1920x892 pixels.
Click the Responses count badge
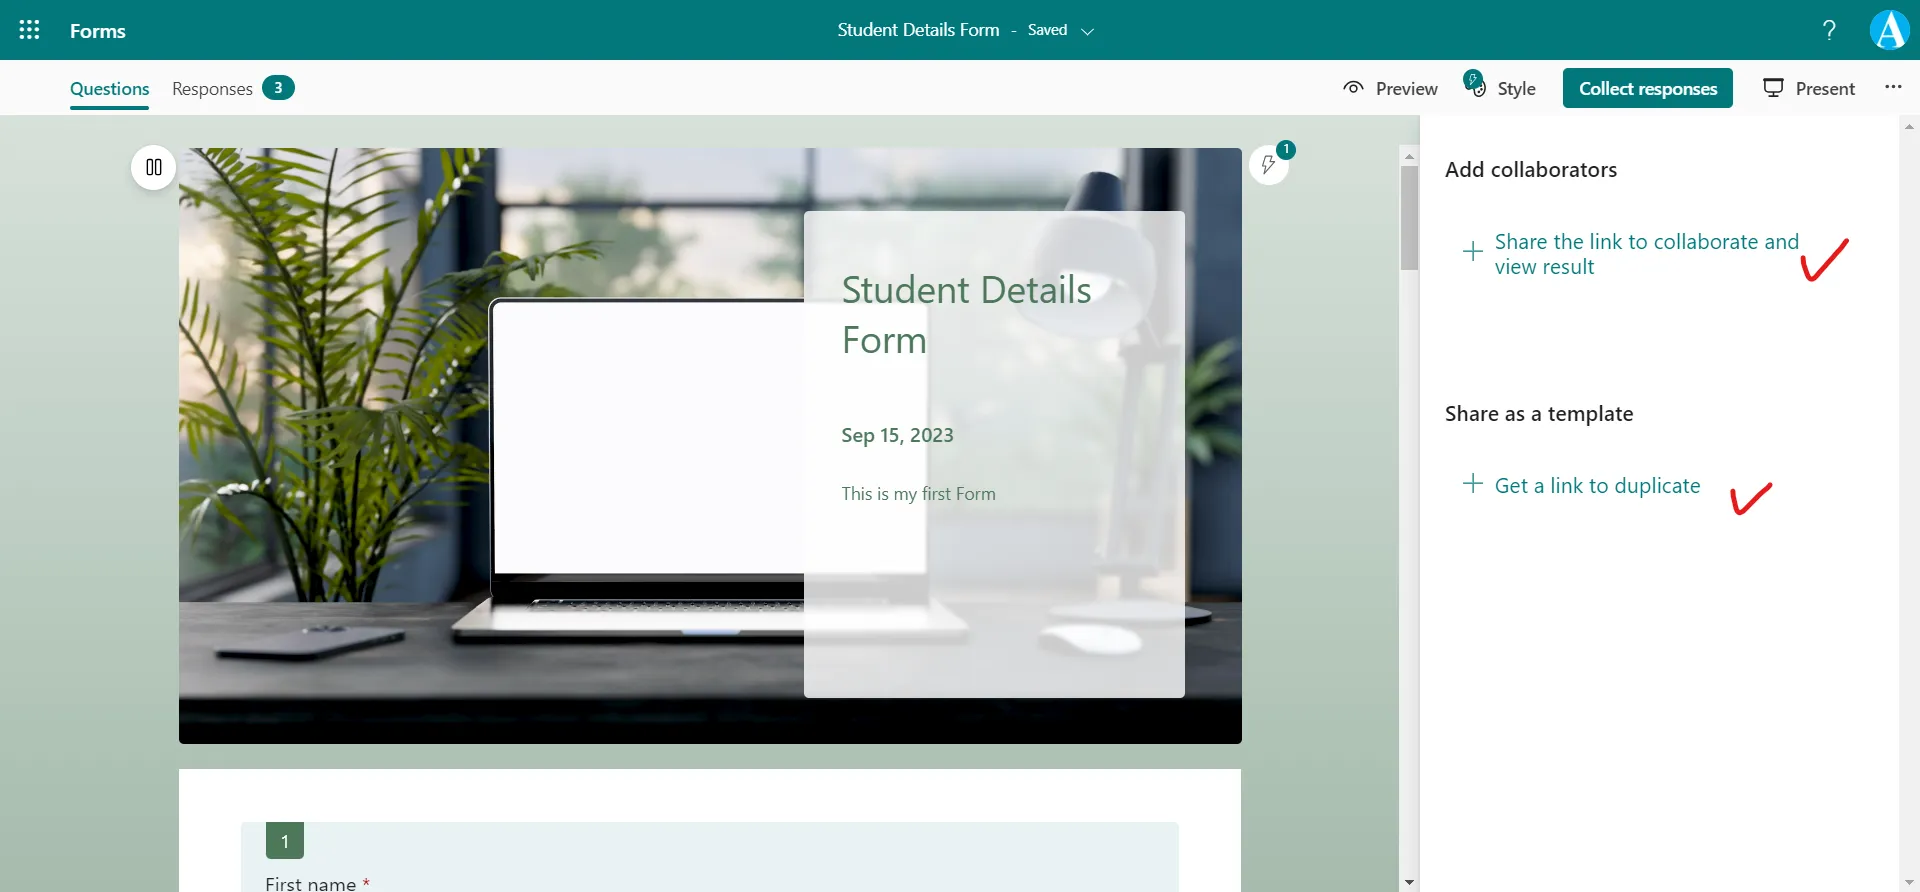[278, 88]
